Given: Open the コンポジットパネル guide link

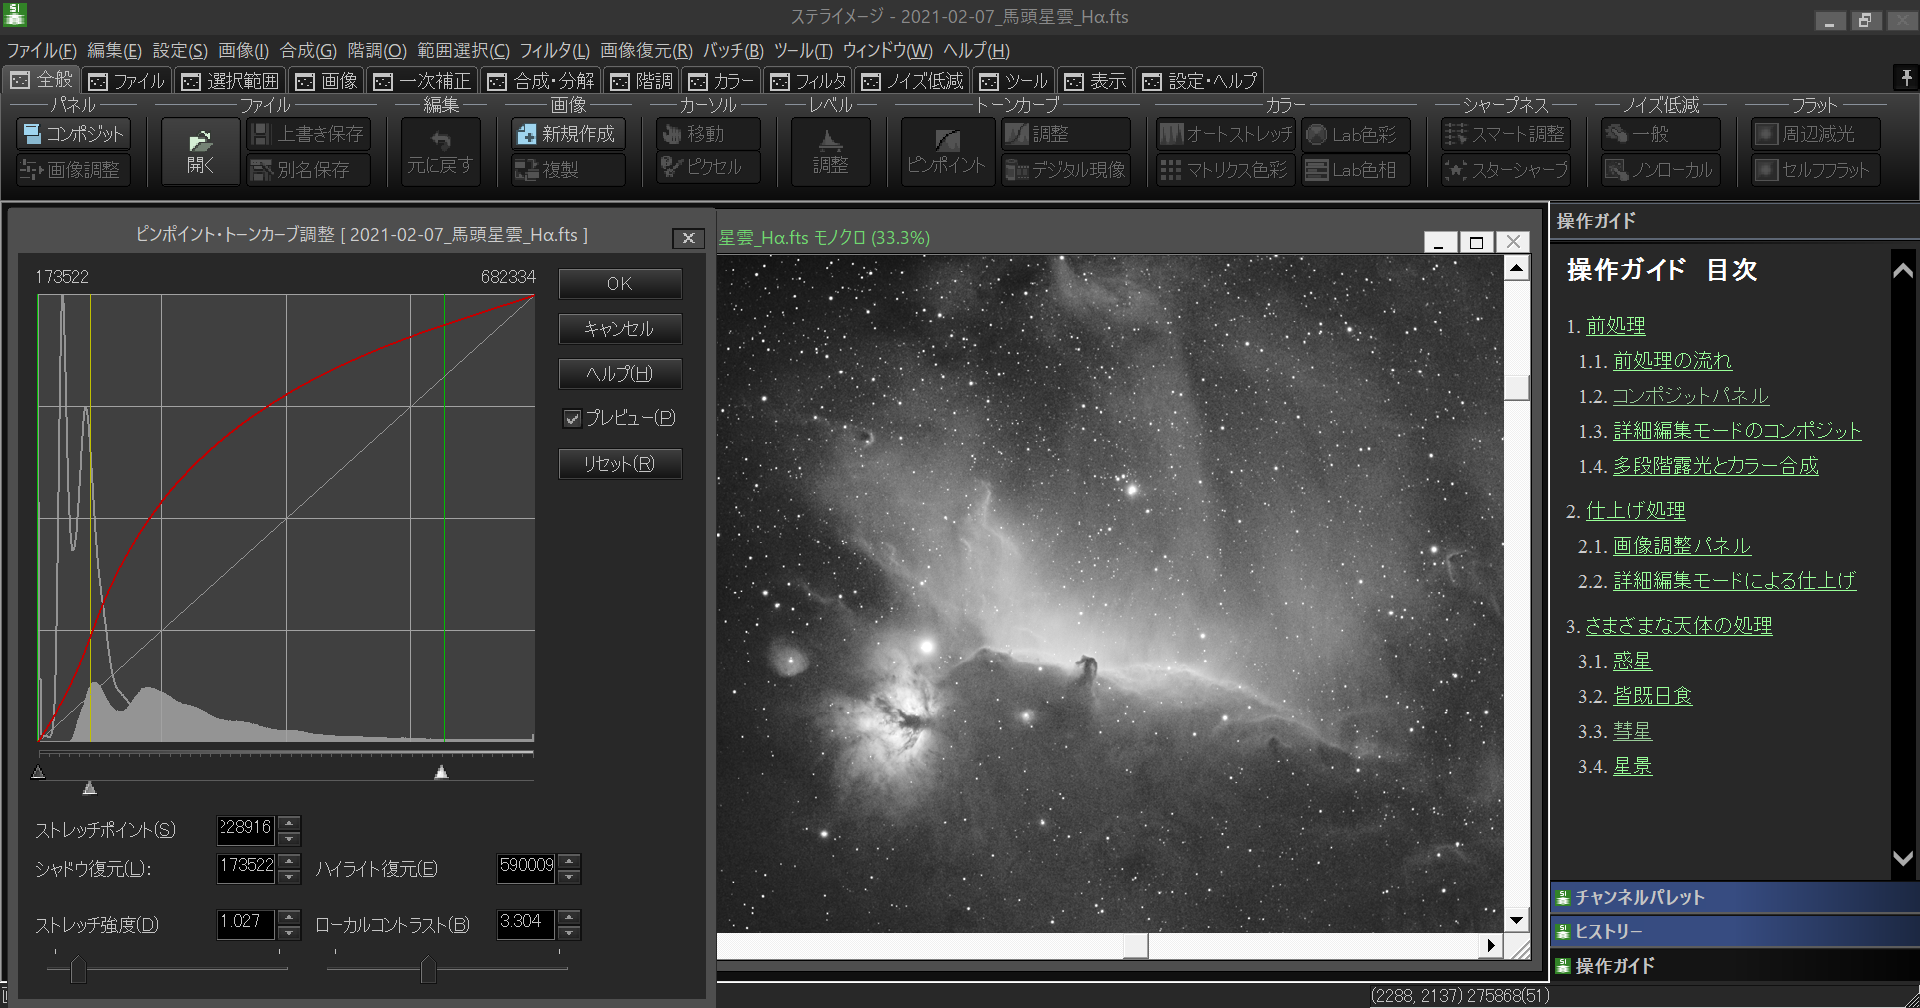Looking at the screenshot, I should (1690, 396).
